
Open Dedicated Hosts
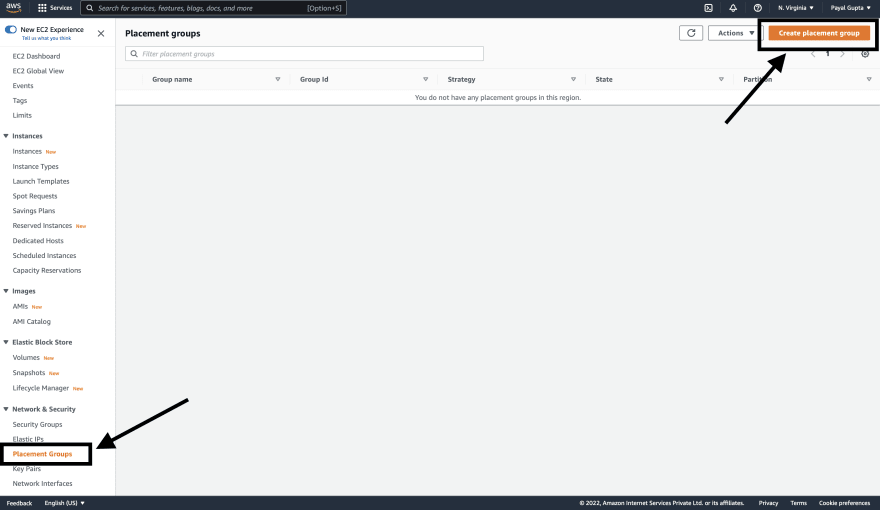[38, 241]
